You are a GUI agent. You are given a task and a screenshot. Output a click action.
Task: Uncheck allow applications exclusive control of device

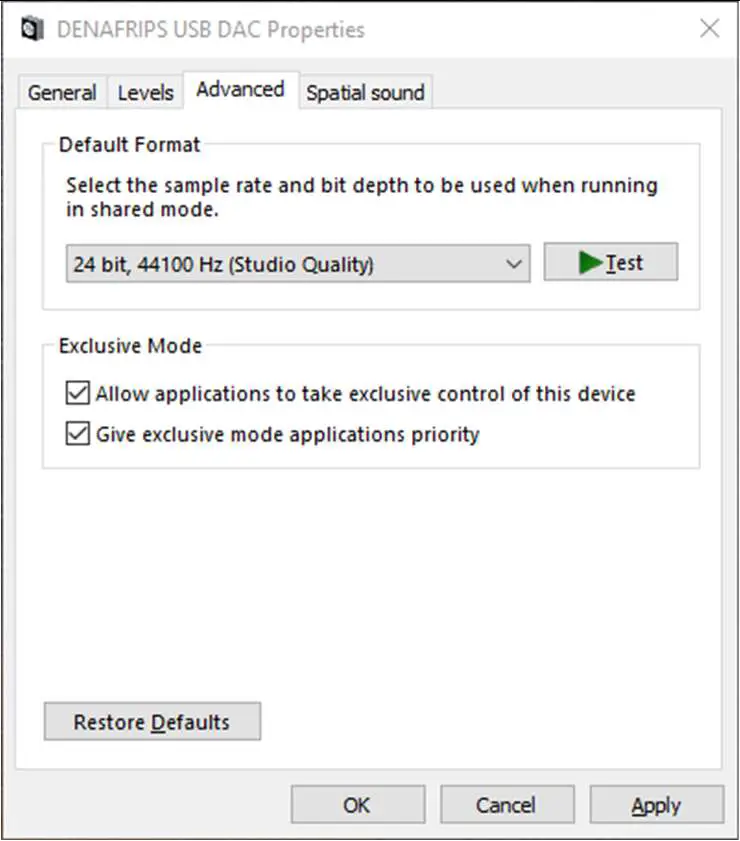pyautogui.click(x=77, y=393)
